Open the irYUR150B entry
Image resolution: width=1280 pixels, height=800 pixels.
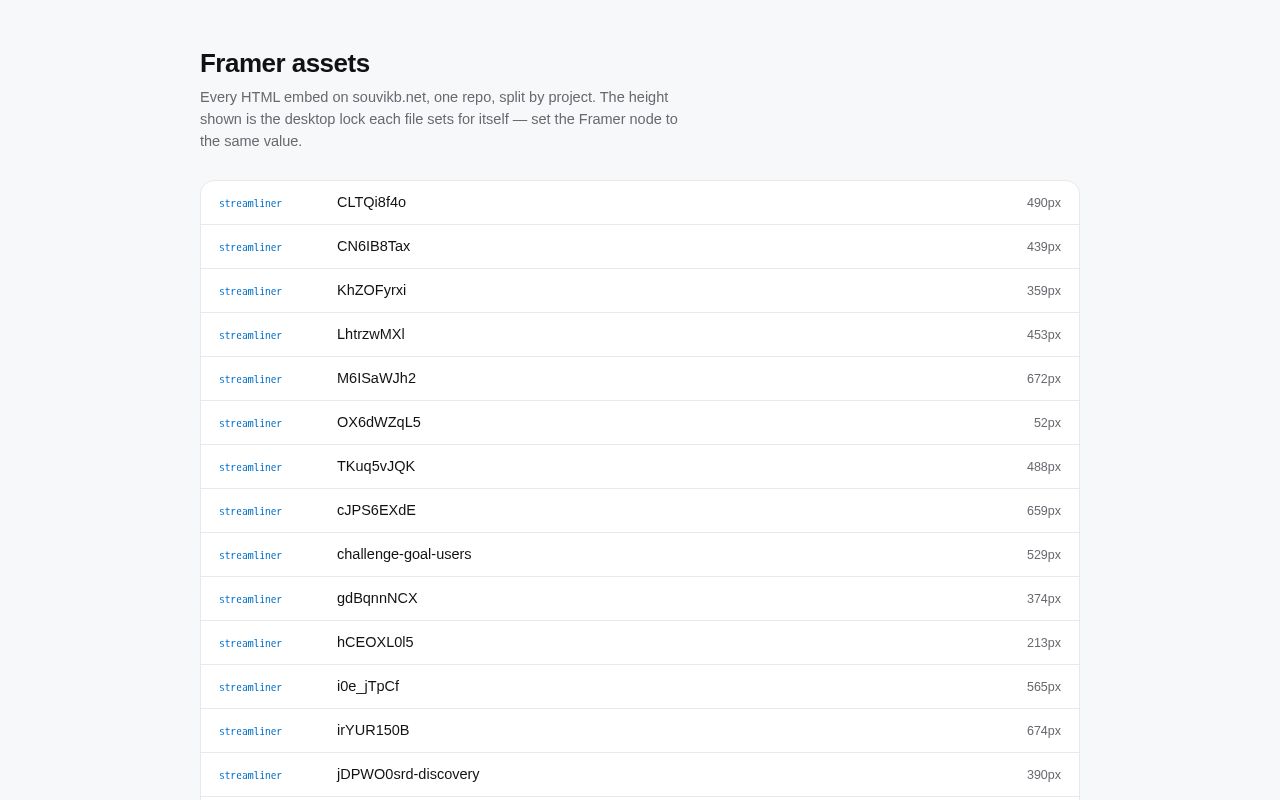640,731
